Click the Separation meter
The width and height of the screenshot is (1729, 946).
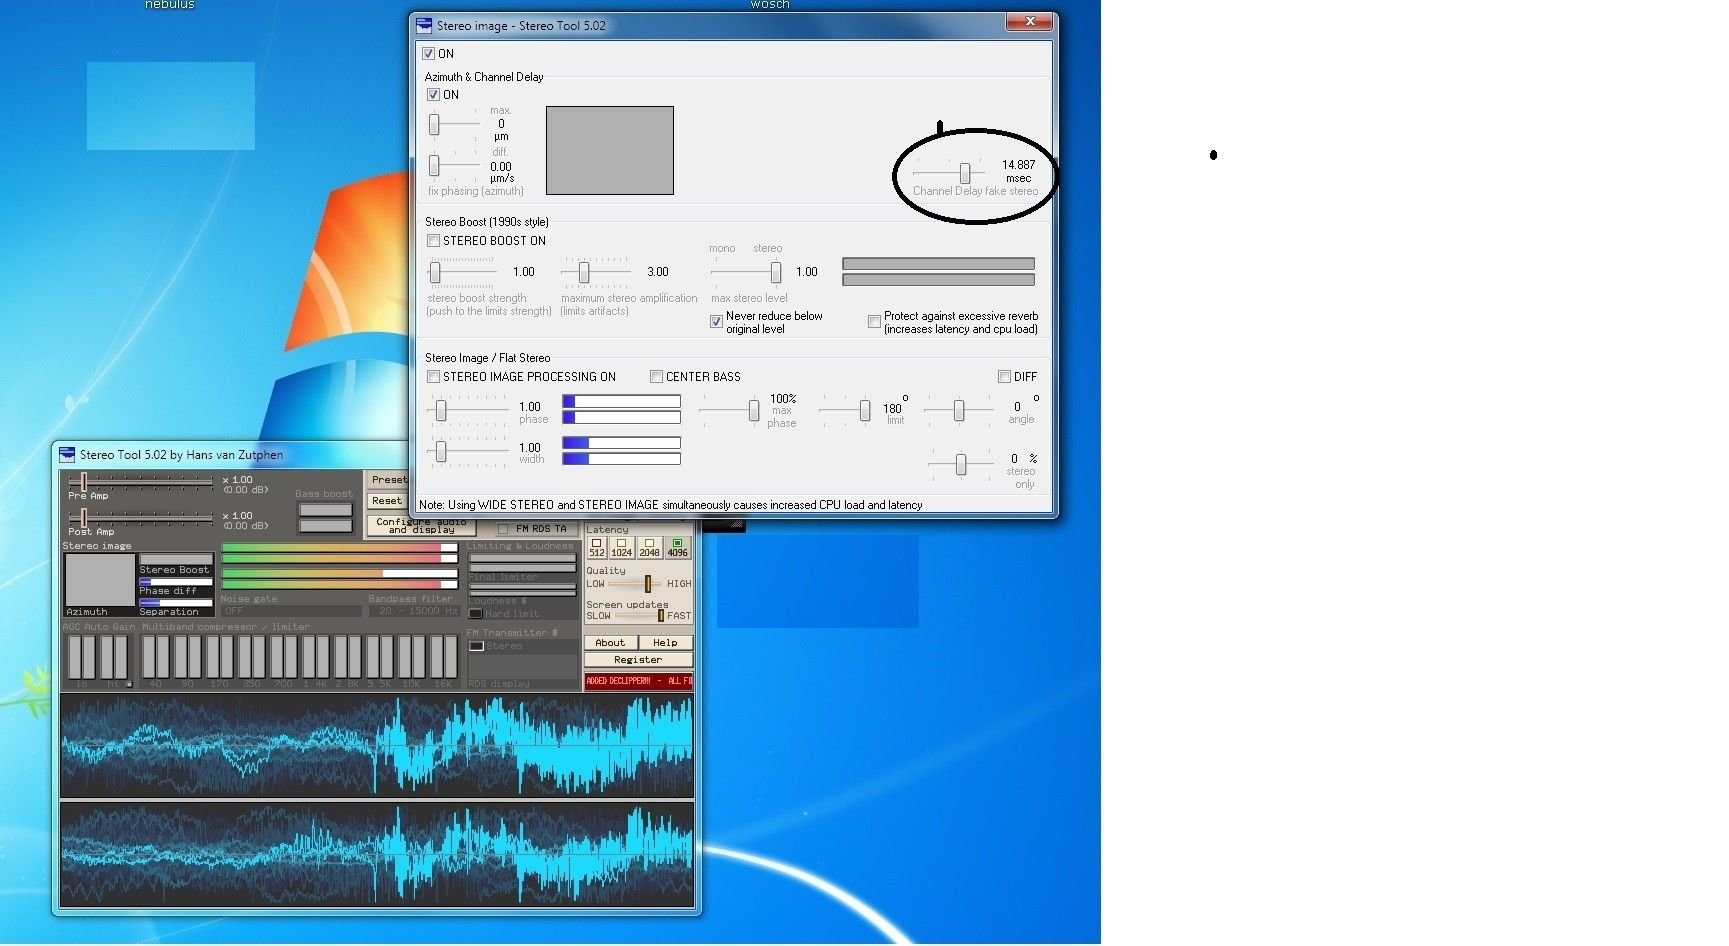click(176, 603)
